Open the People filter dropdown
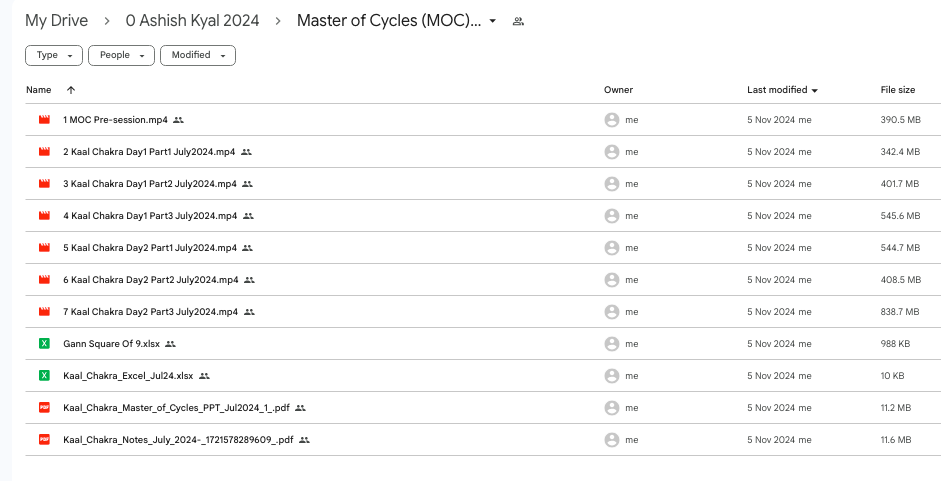This screenshot has width=941, height=481. (x=121, y=55)
